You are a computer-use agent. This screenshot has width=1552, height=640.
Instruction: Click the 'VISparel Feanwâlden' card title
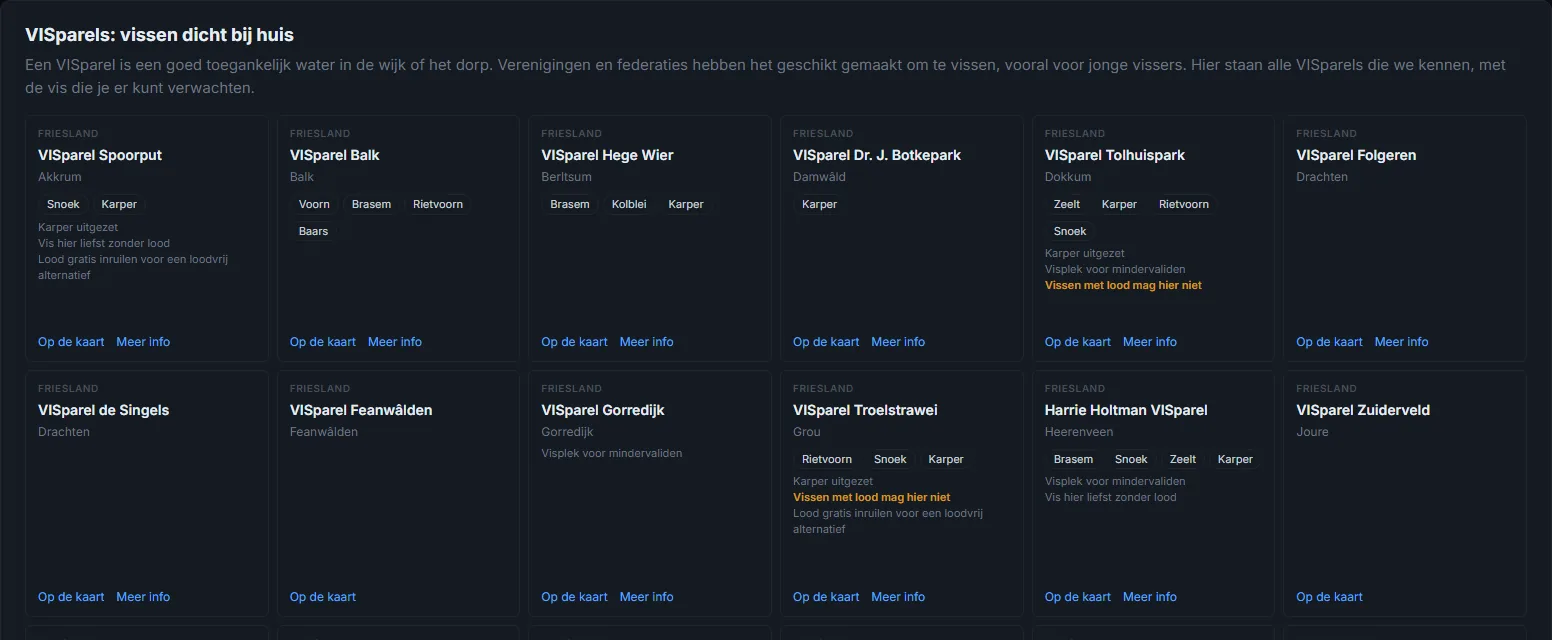click(361, 410)
